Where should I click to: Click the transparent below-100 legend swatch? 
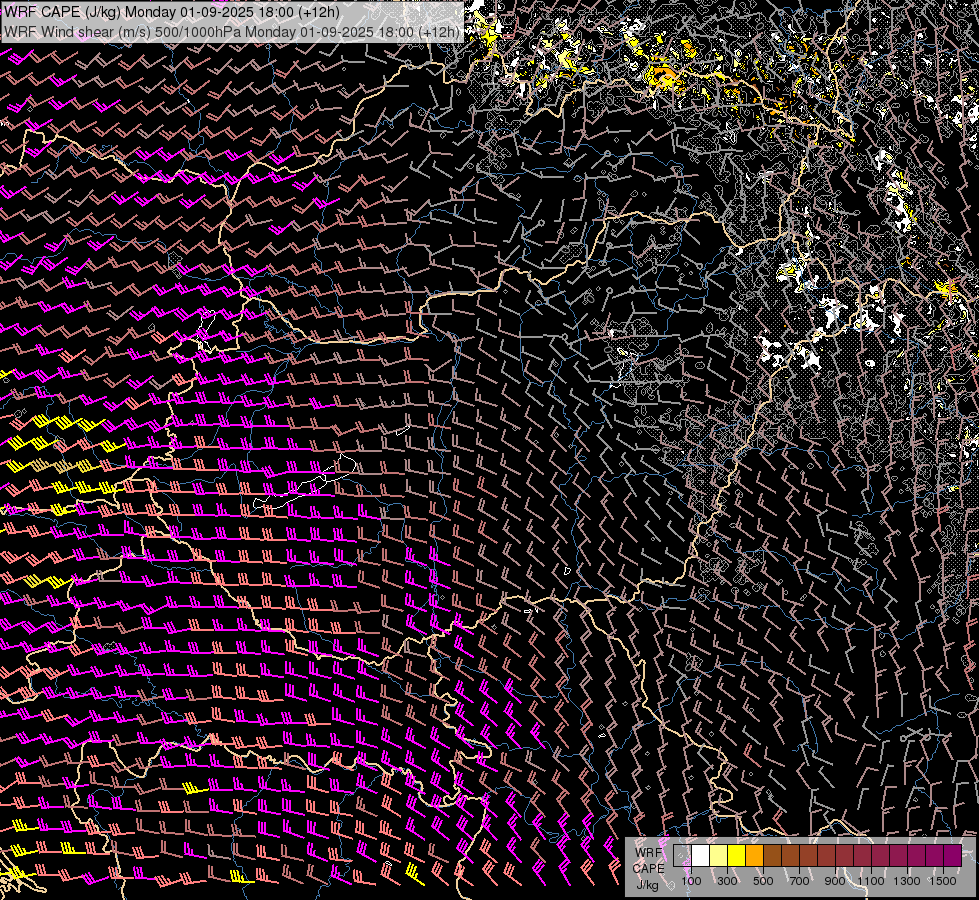pyautogui.click(x=682, y=856)
